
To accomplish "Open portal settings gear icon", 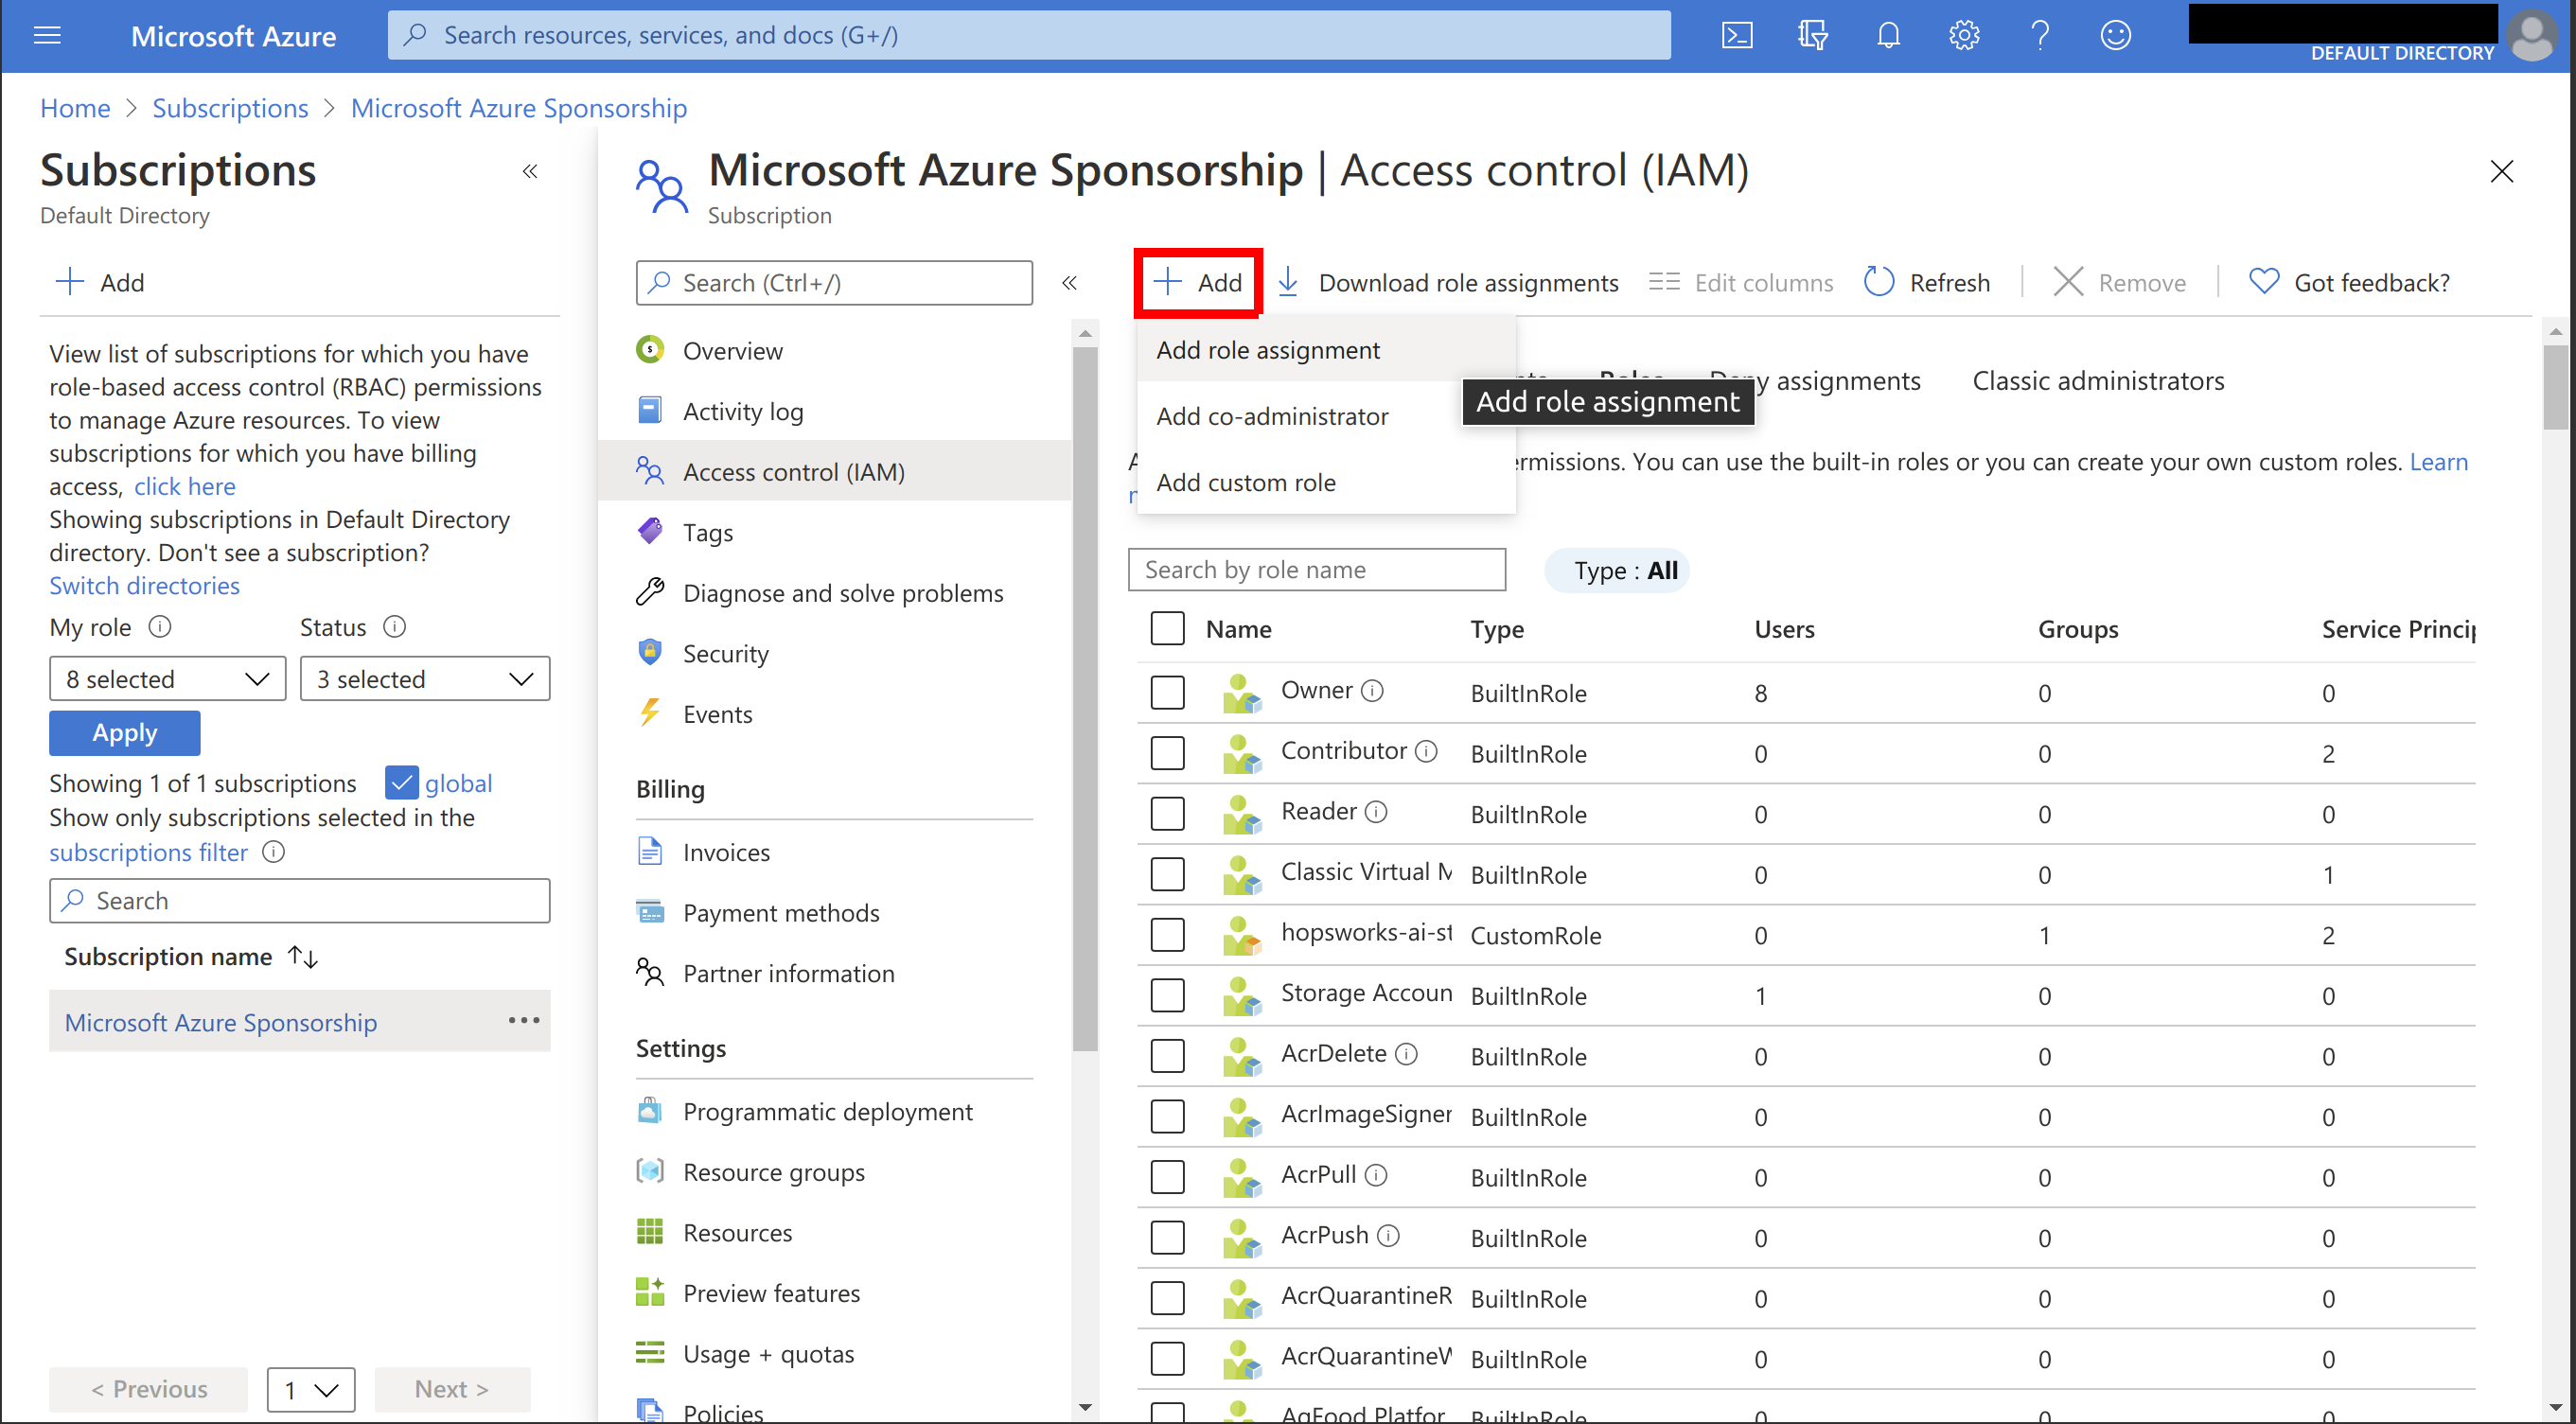I will click(x=1964, y=36).
